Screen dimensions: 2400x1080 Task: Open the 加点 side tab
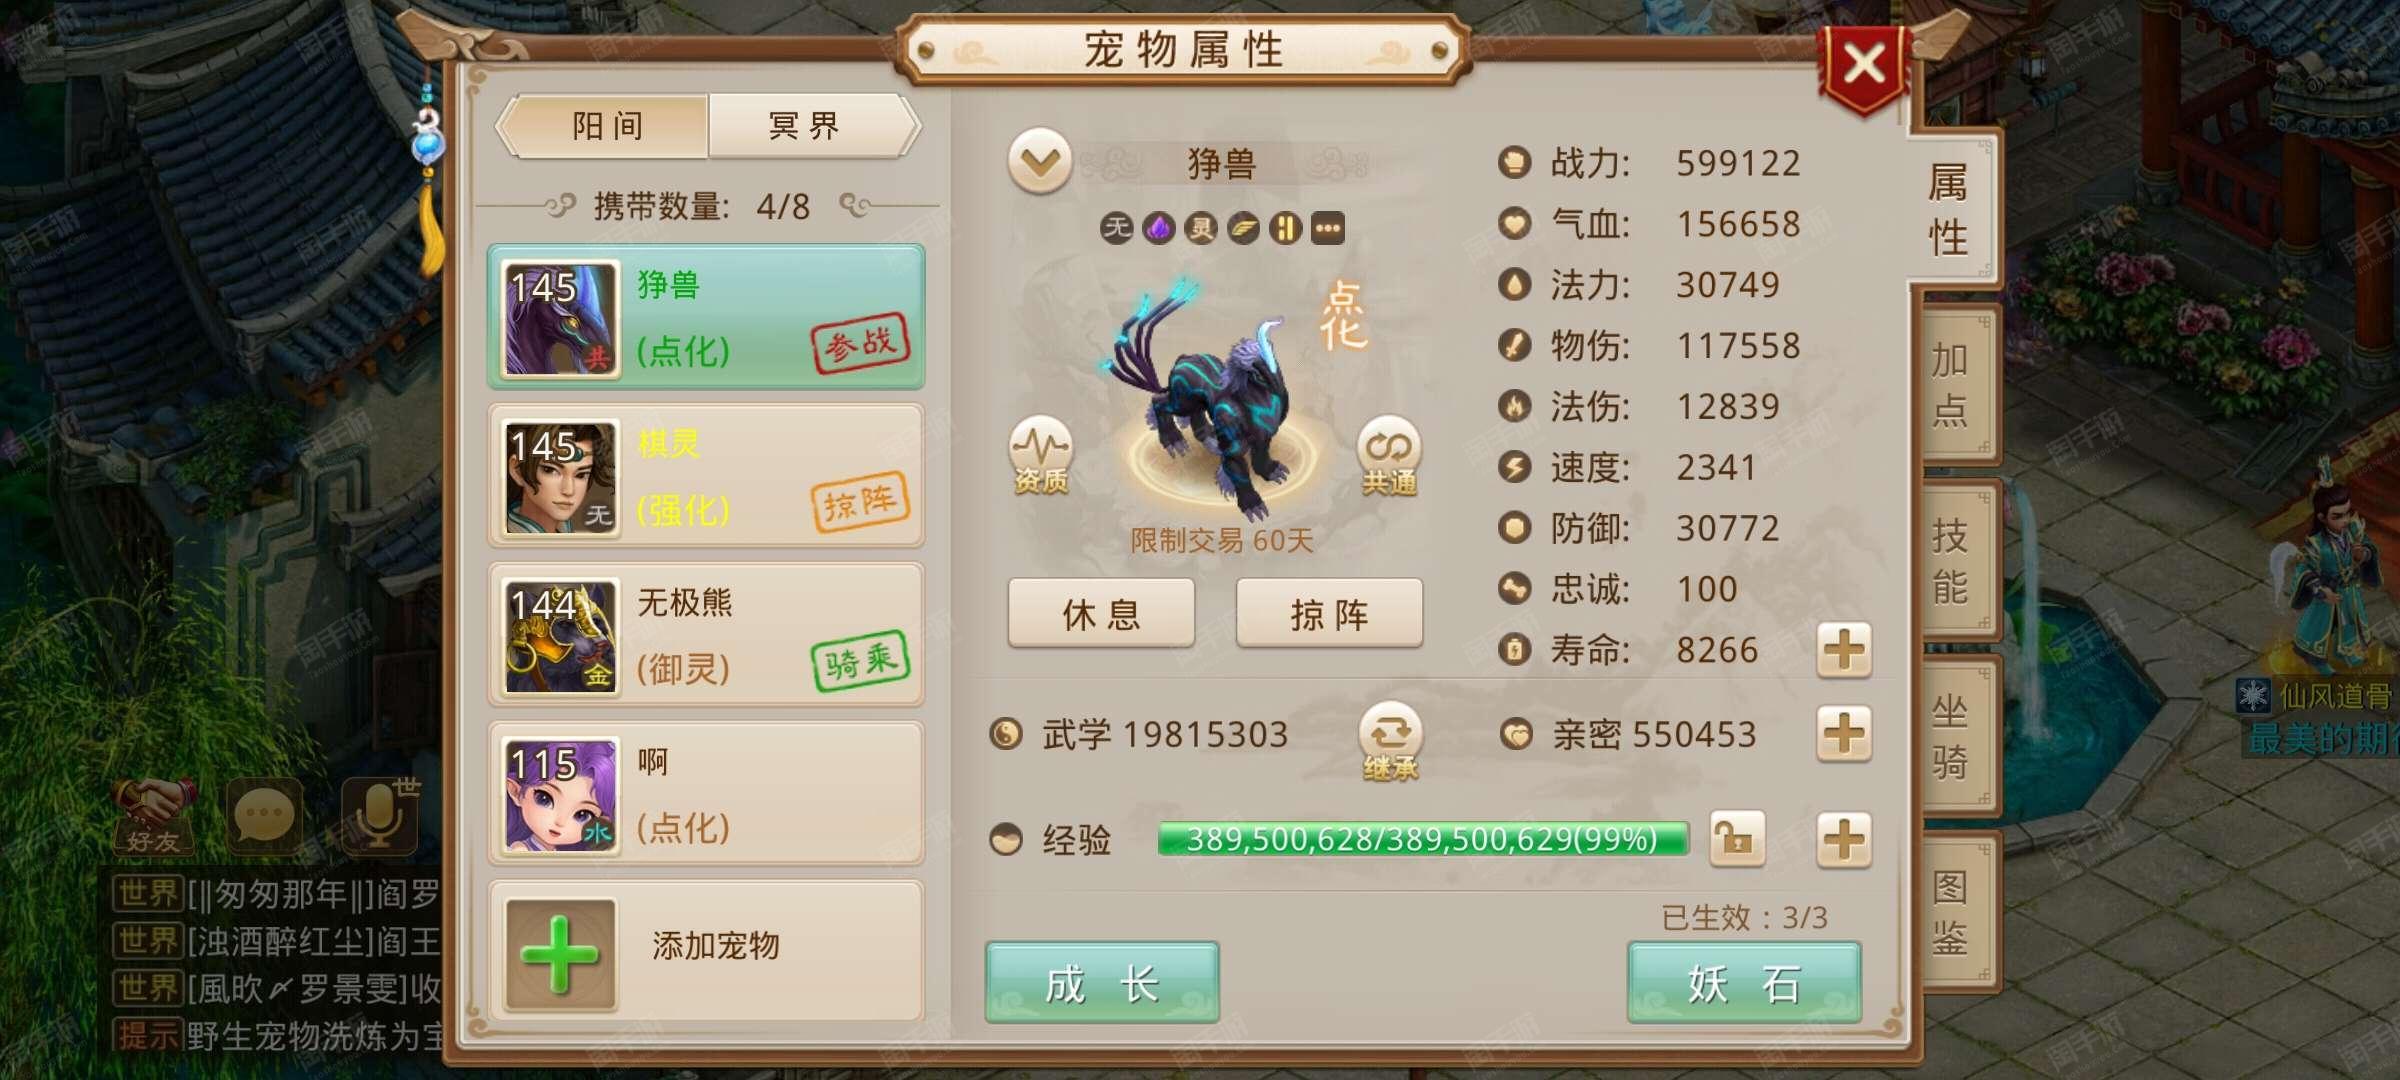(x=1952, y=384)
